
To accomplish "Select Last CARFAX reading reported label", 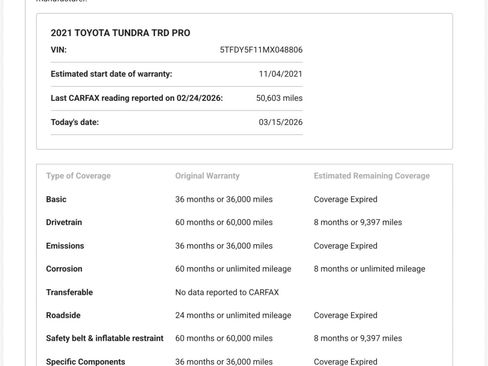I will 137,98.
